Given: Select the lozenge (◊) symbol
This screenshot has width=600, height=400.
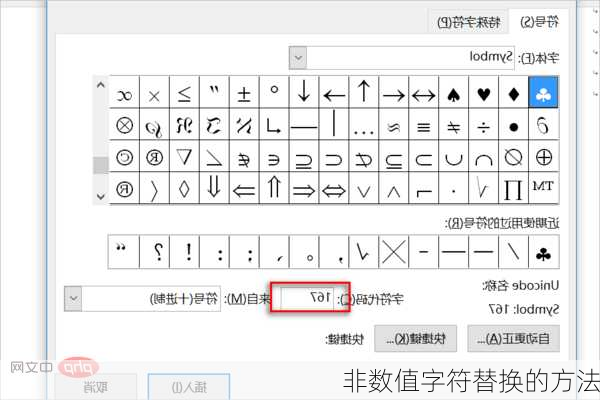Looking at the screenshot, I should coord(184,188).
